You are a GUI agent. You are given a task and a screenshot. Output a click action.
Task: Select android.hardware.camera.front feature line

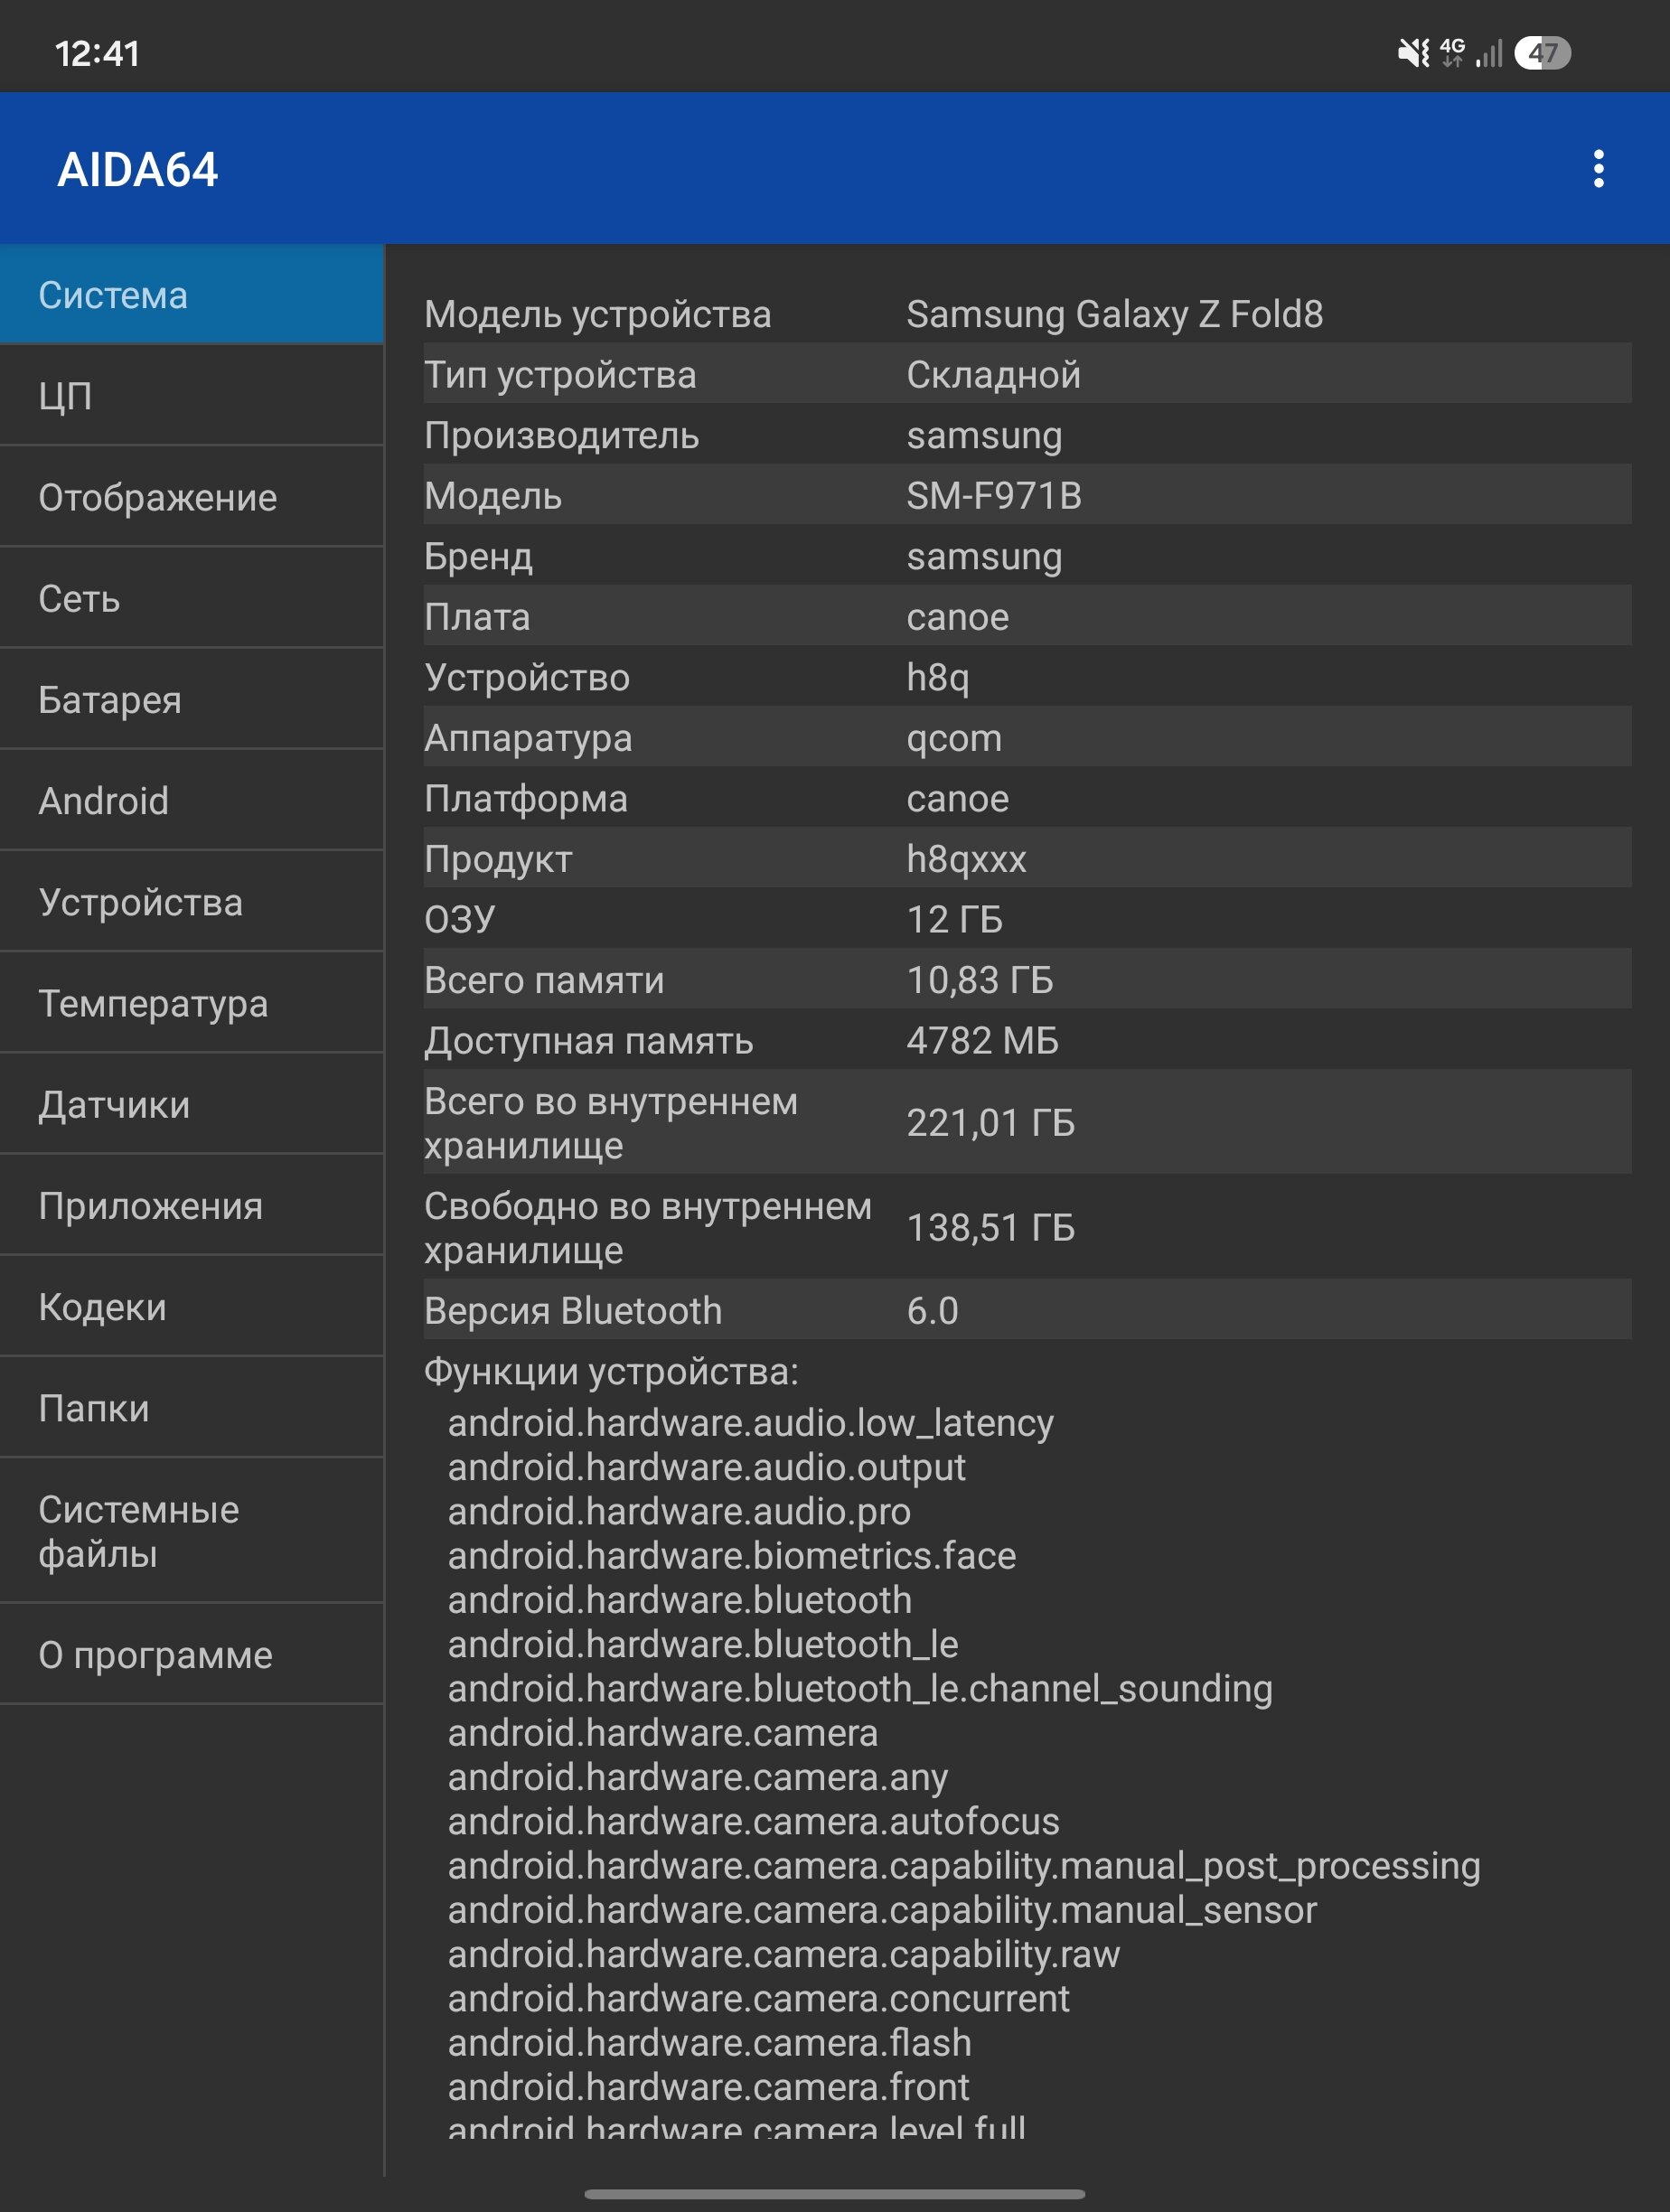[x=708, y=2087]
